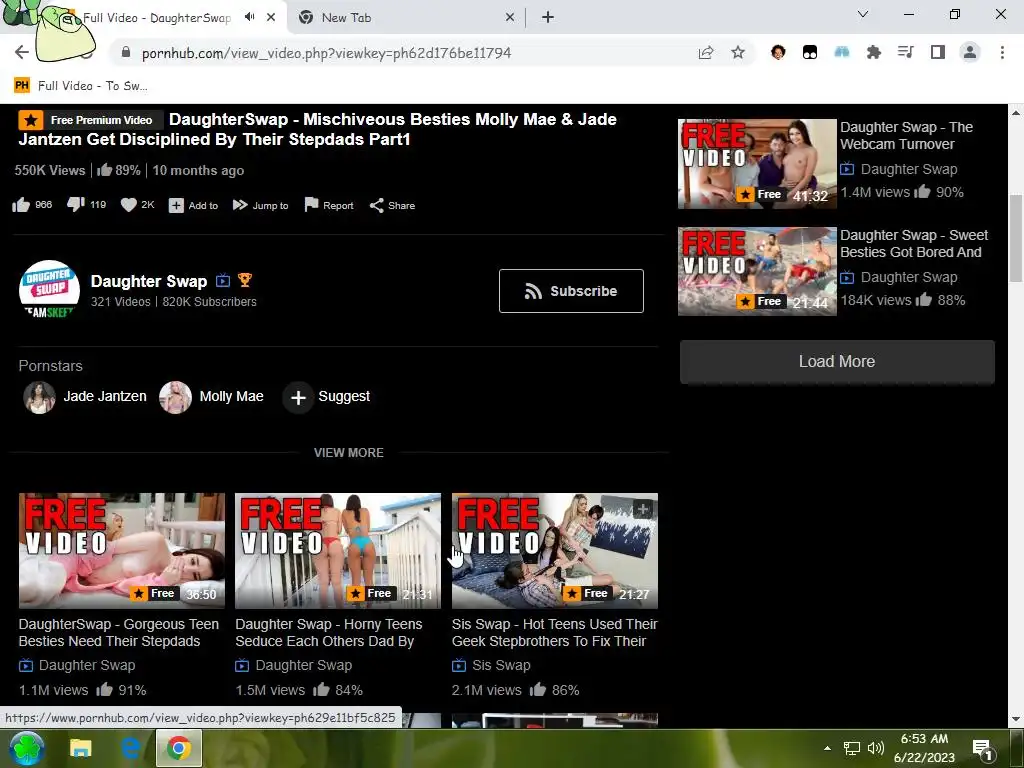Screen dimensions: 1024x768
Task: Subscribe to the channel
Action: coord(571,291)
